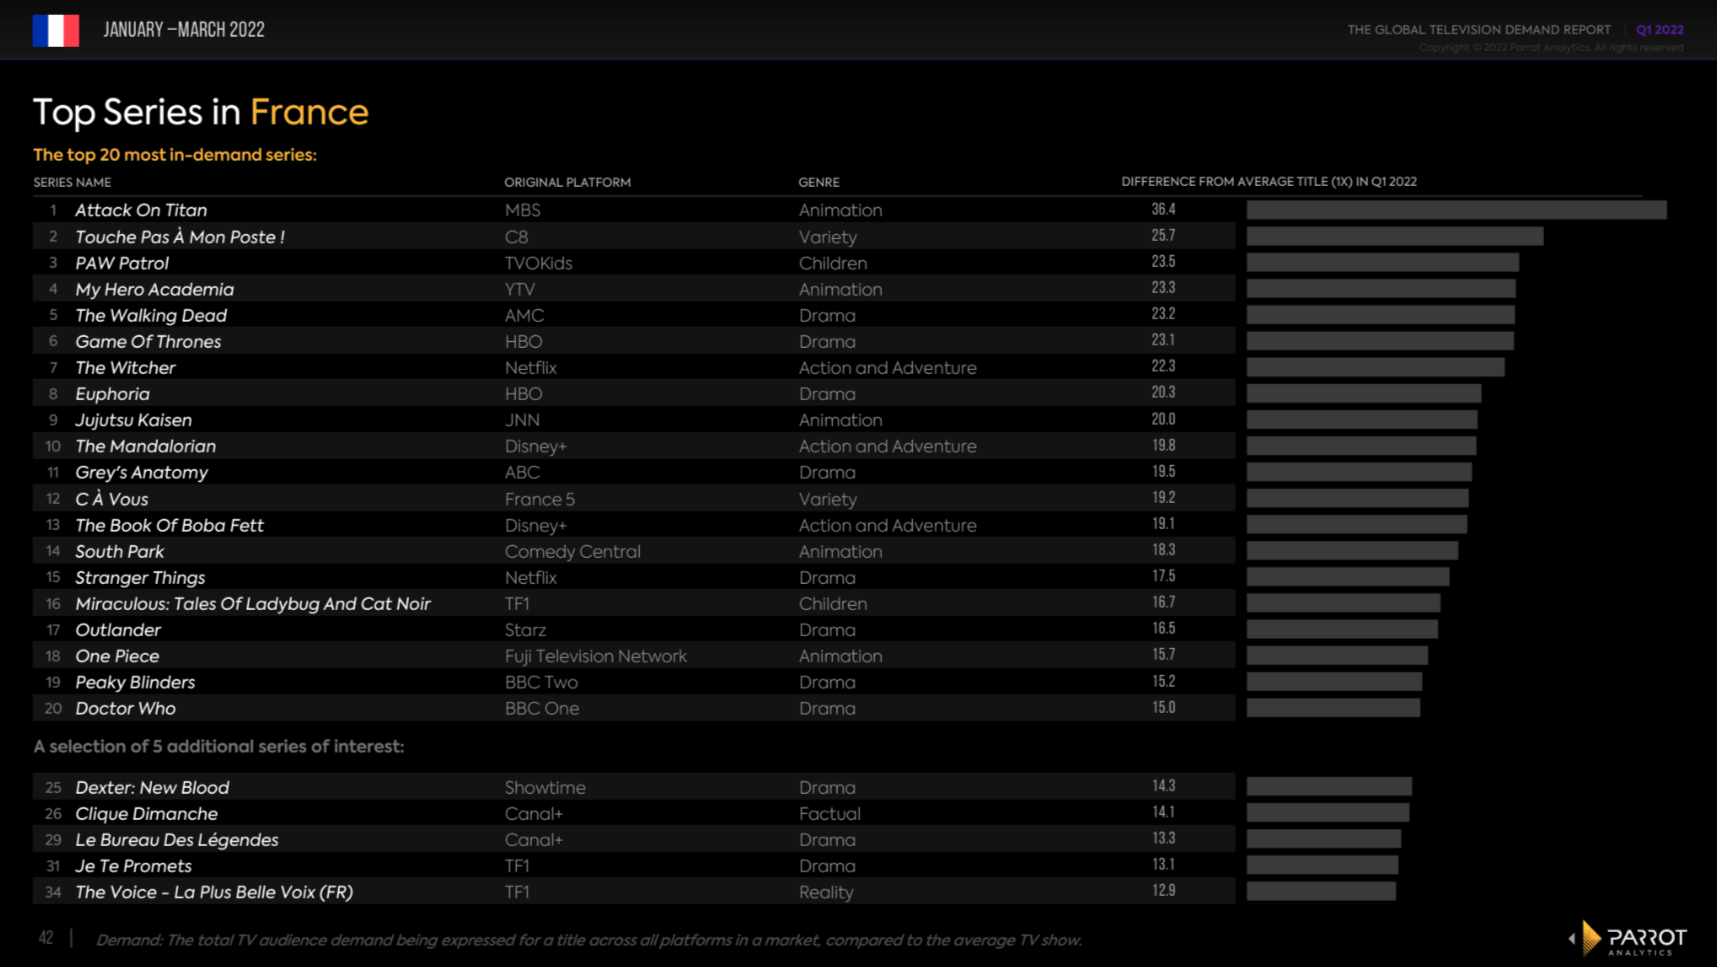This screenshot has width=1717, height=967.
Task: Click the 'GENRE' column header
Action: tap(818, 182)
